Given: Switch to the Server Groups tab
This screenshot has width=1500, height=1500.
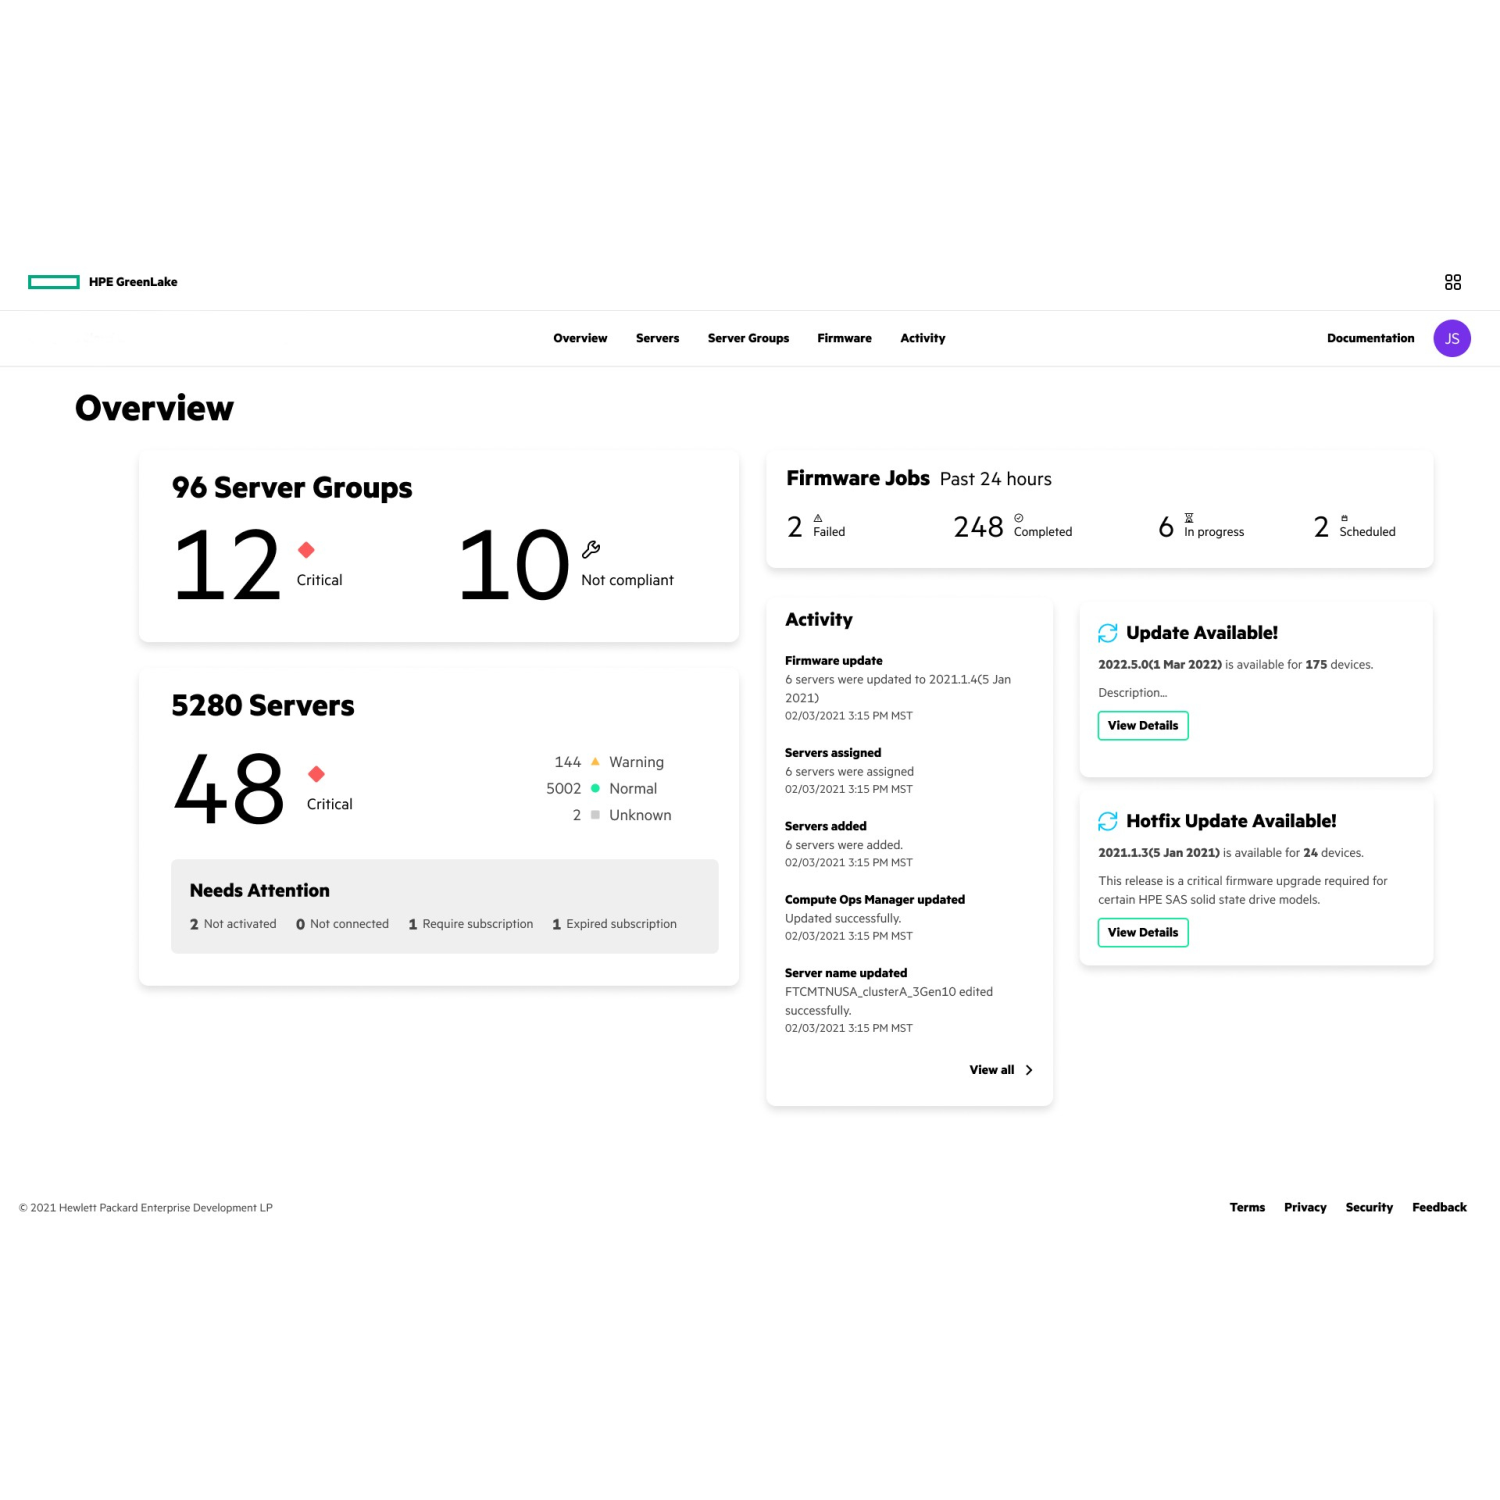Looking at the screenshot, I should [748, 338].
